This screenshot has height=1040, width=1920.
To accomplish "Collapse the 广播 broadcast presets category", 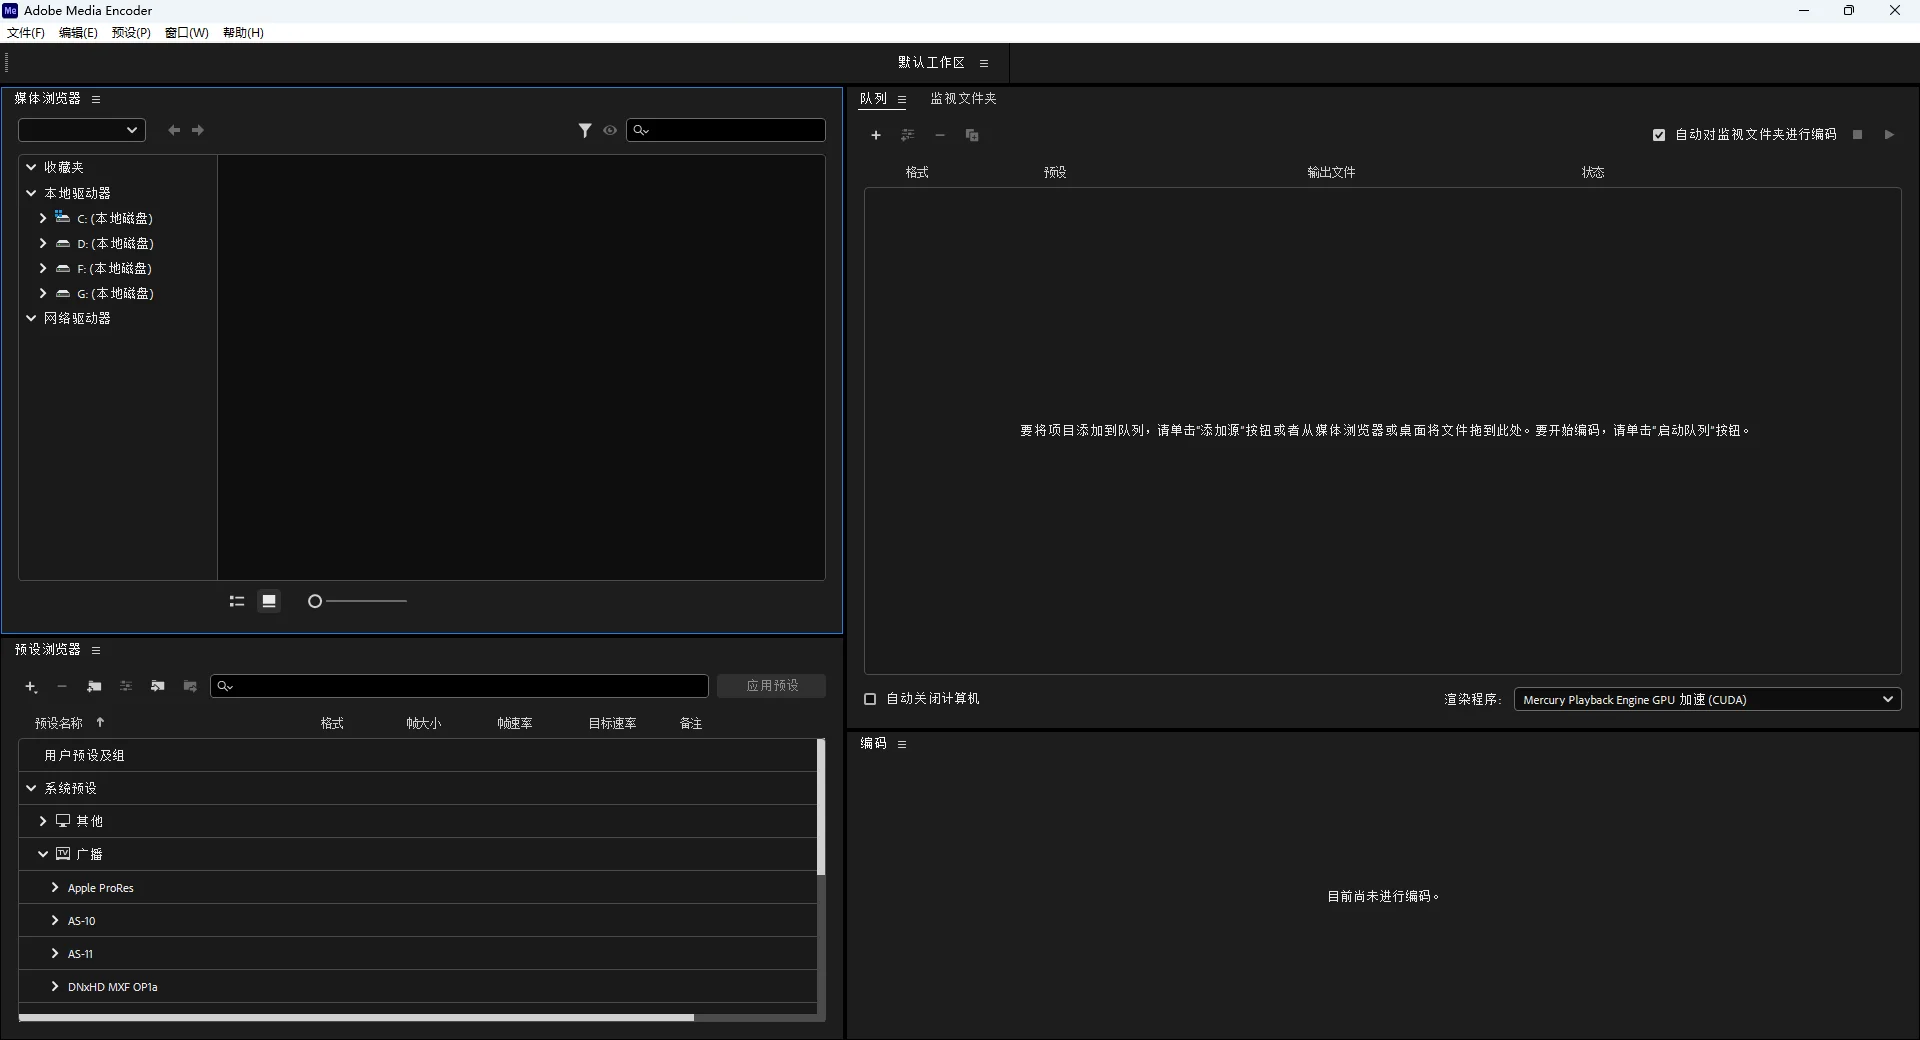I will pos(43,854).
